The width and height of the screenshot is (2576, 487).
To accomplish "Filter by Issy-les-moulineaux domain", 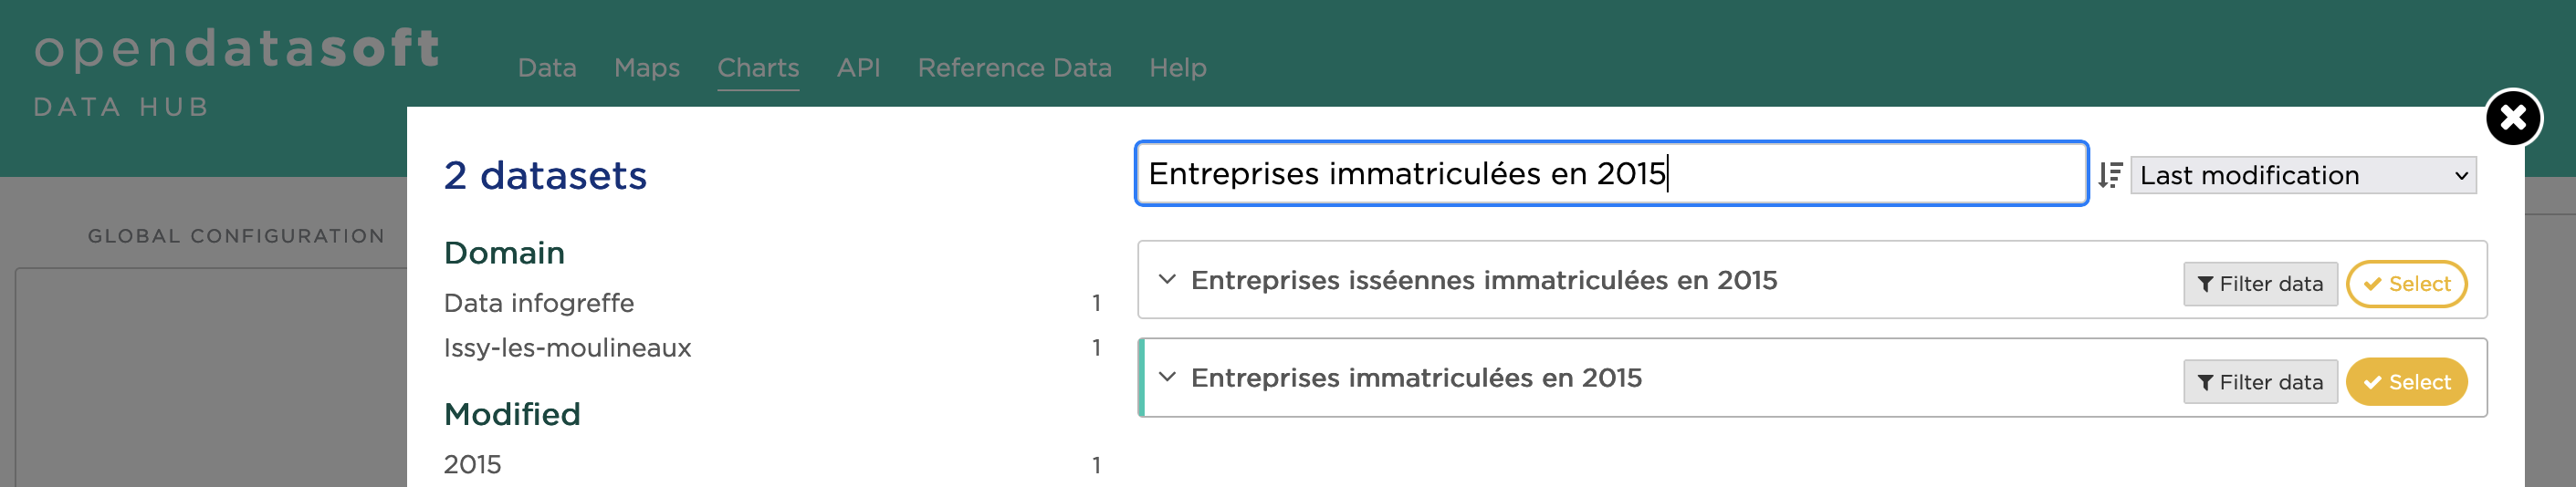I will (x=567, y=348).
